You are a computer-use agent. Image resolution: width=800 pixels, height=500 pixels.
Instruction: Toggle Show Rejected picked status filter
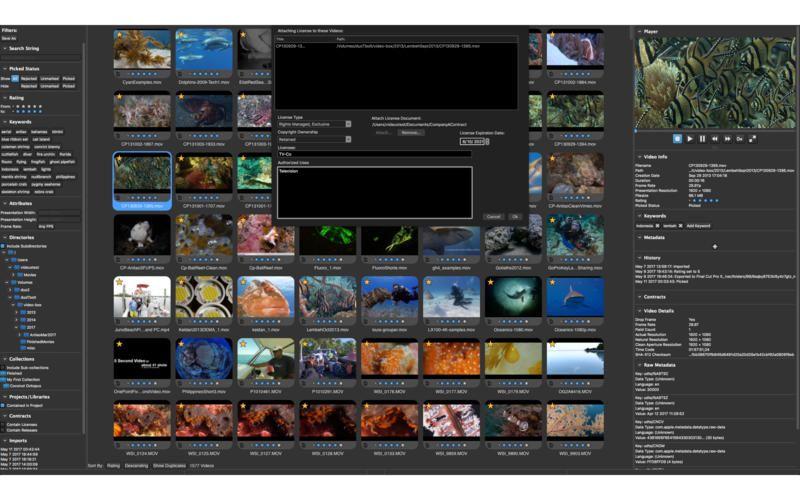[29, 79]
